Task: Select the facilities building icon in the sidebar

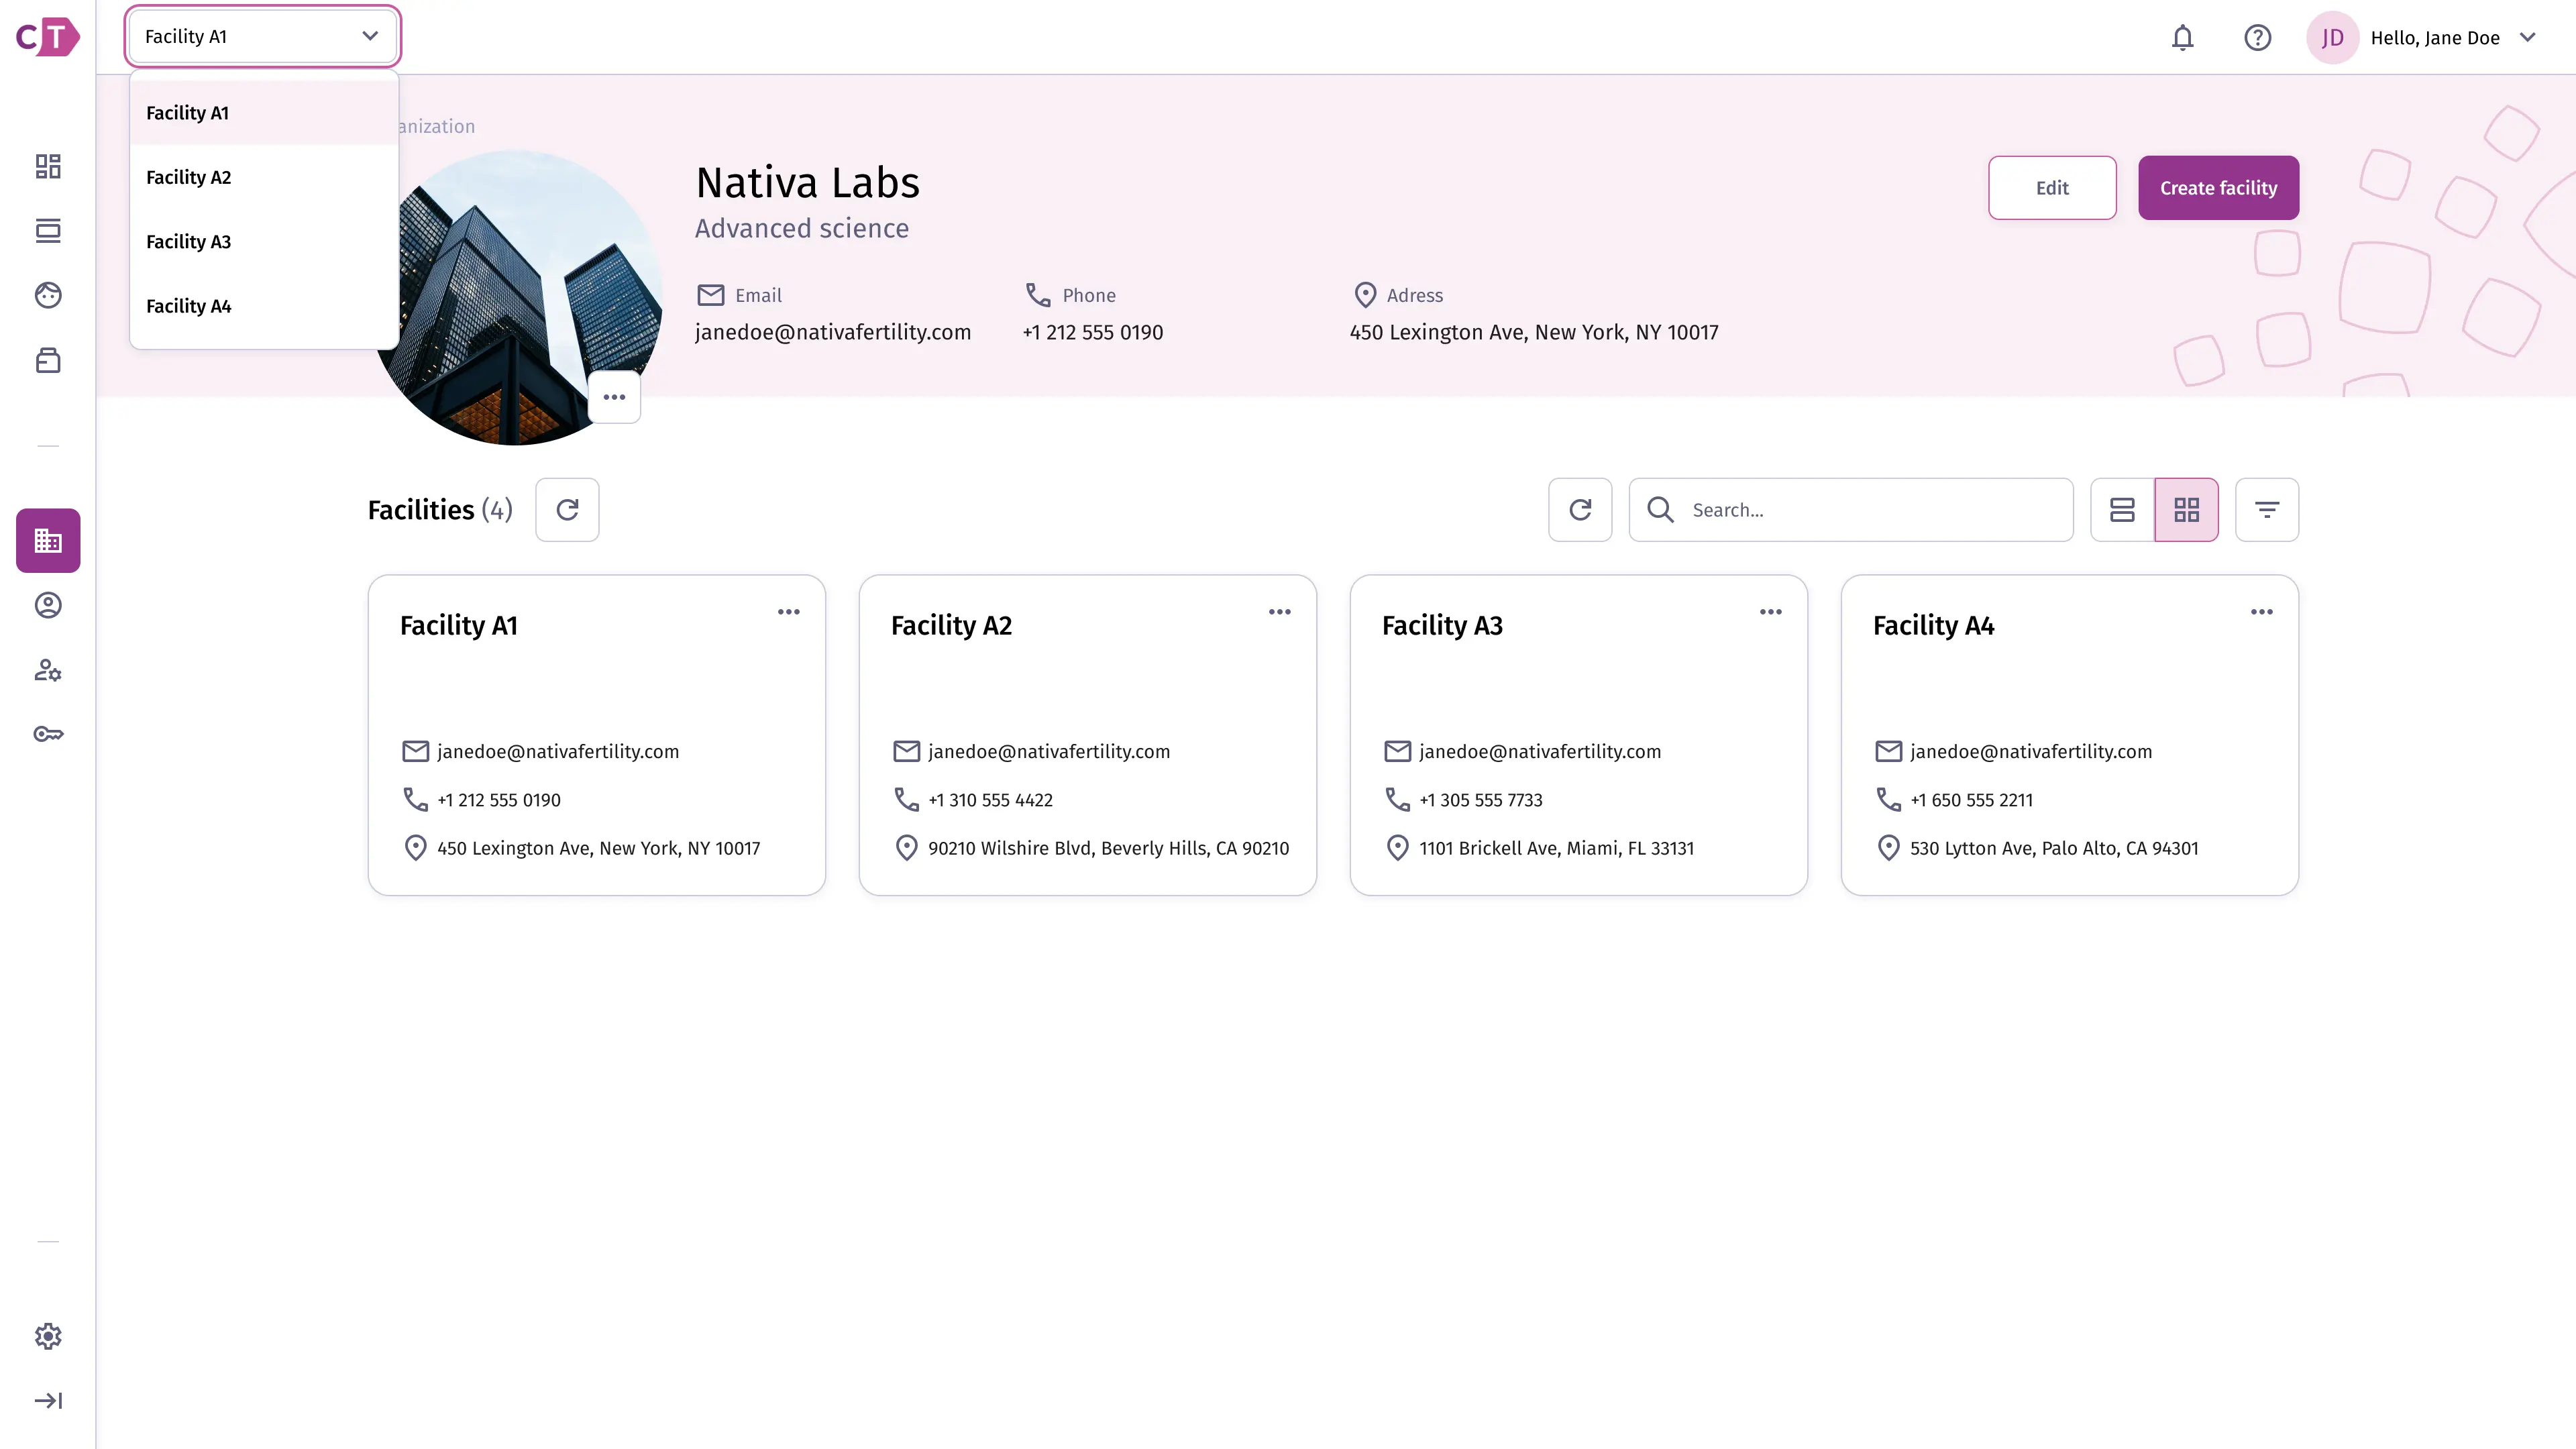Action: (x=48, y=541)
